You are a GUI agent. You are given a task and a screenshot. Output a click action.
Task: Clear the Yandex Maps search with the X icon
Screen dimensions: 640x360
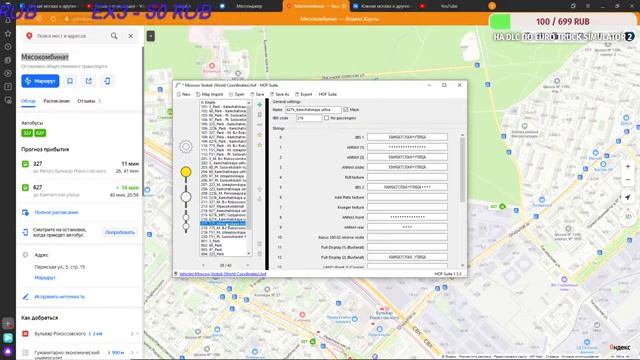(131, 36)
